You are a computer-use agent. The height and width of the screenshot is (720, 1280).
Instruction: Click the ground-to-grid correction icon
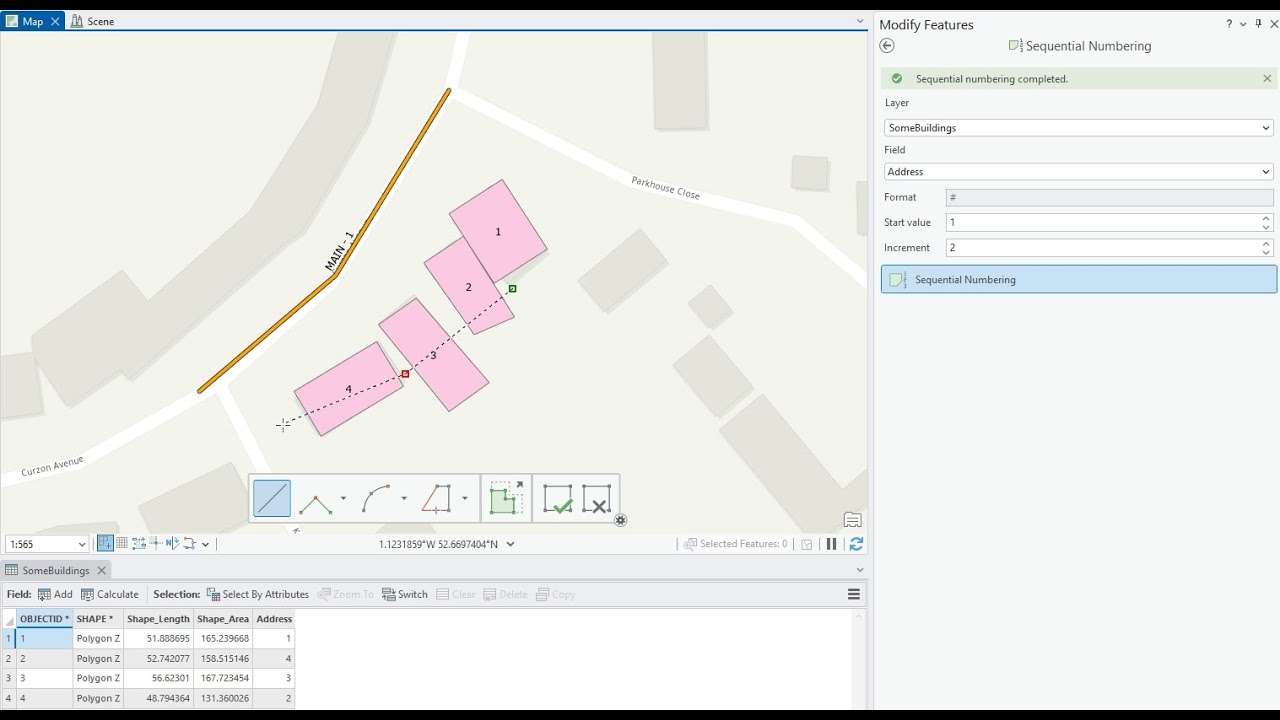(x=172, y=544)
